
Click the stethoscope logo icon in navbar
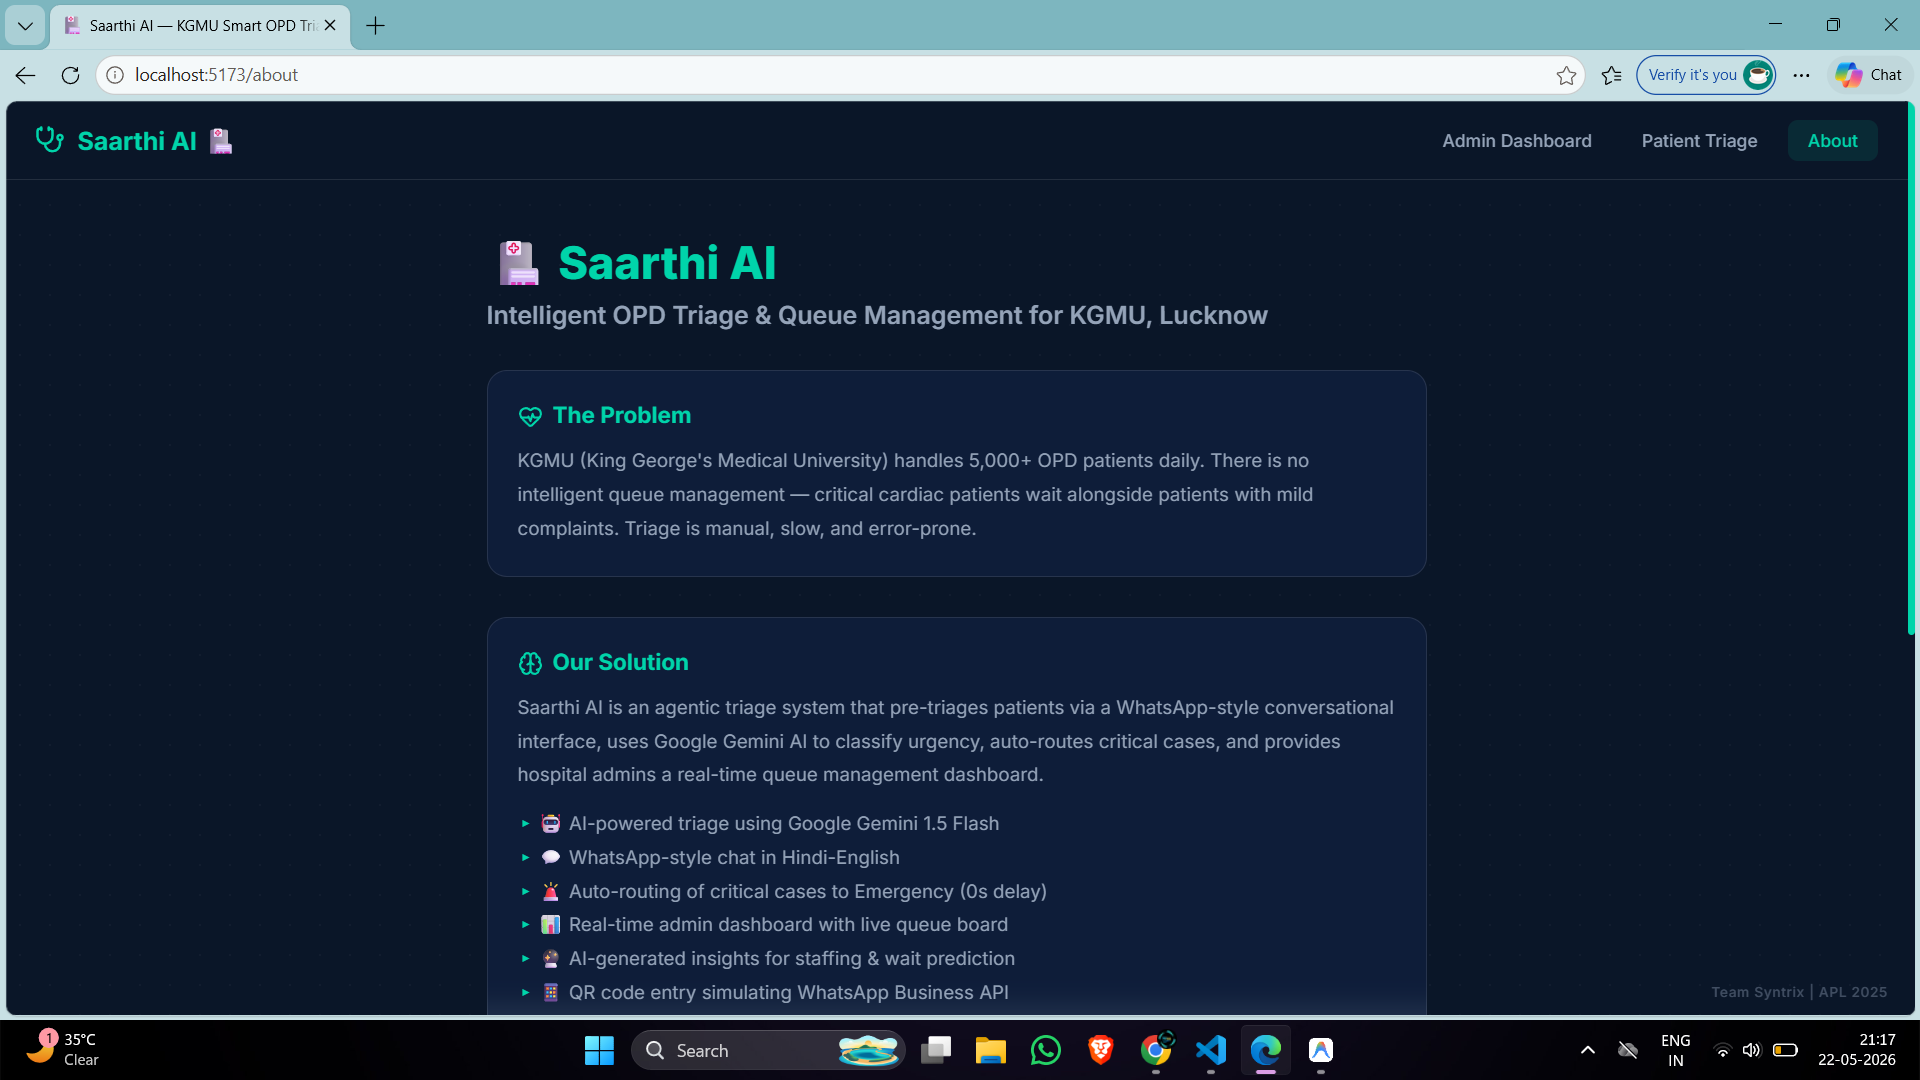pyautogui.click(x=50, y=140)
